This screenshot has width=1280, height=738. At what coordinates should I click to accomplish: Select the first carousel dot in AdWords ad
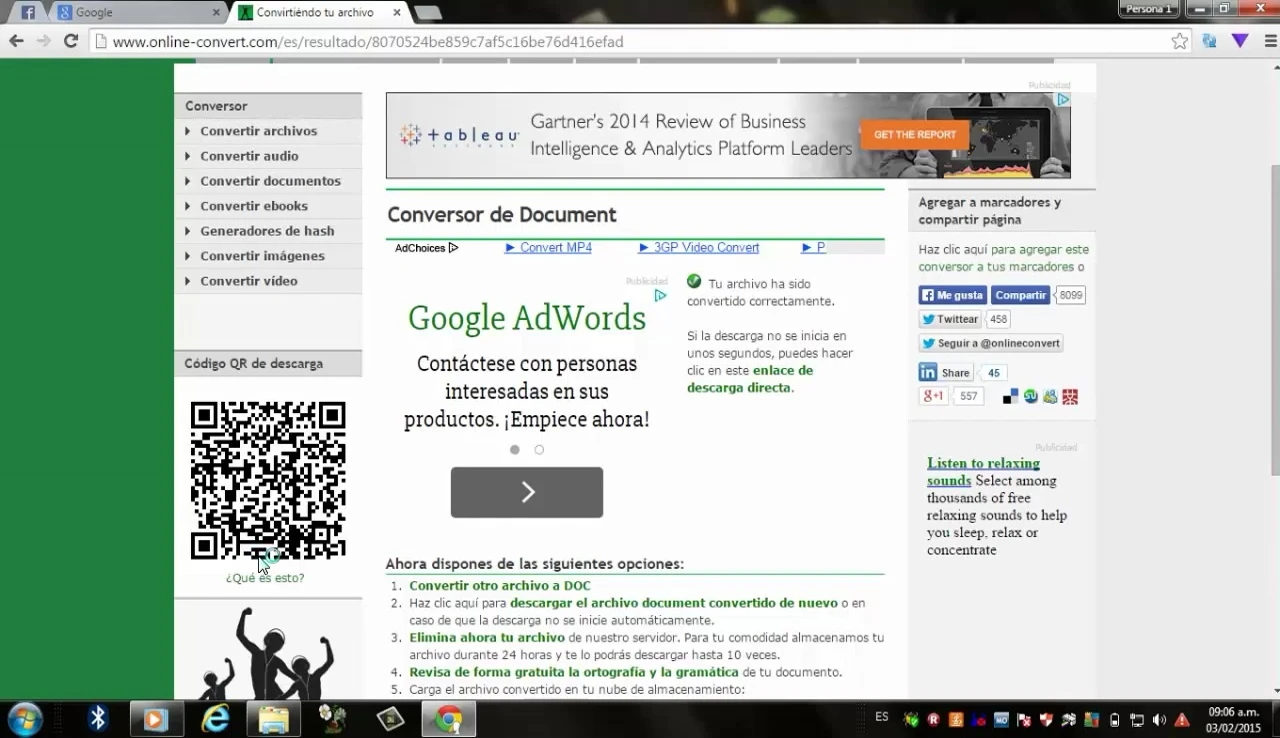click(x=515, y=450)
